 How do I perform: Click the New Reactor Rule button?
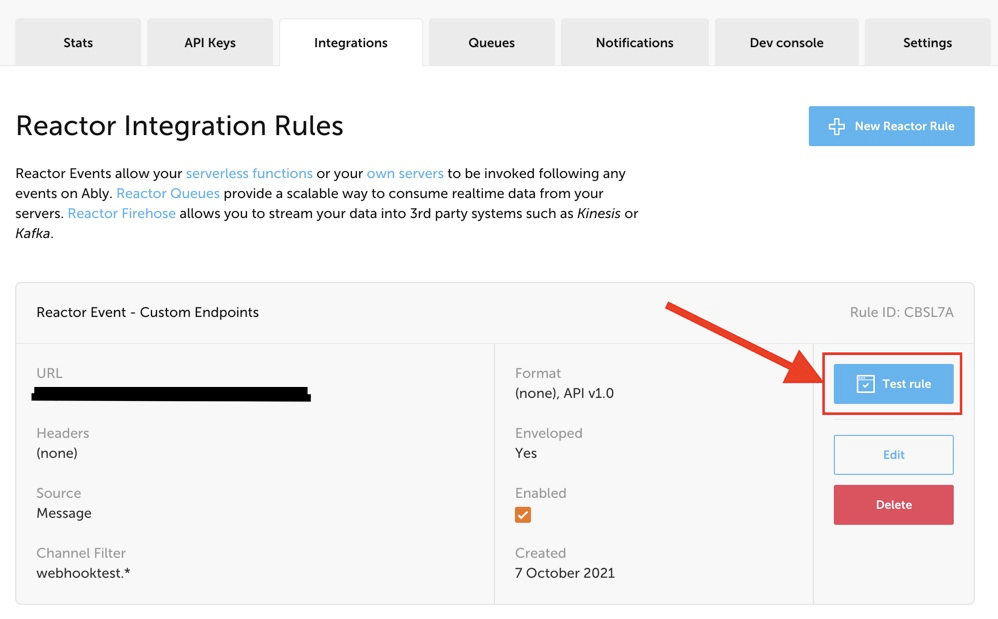tap(891, 126)
